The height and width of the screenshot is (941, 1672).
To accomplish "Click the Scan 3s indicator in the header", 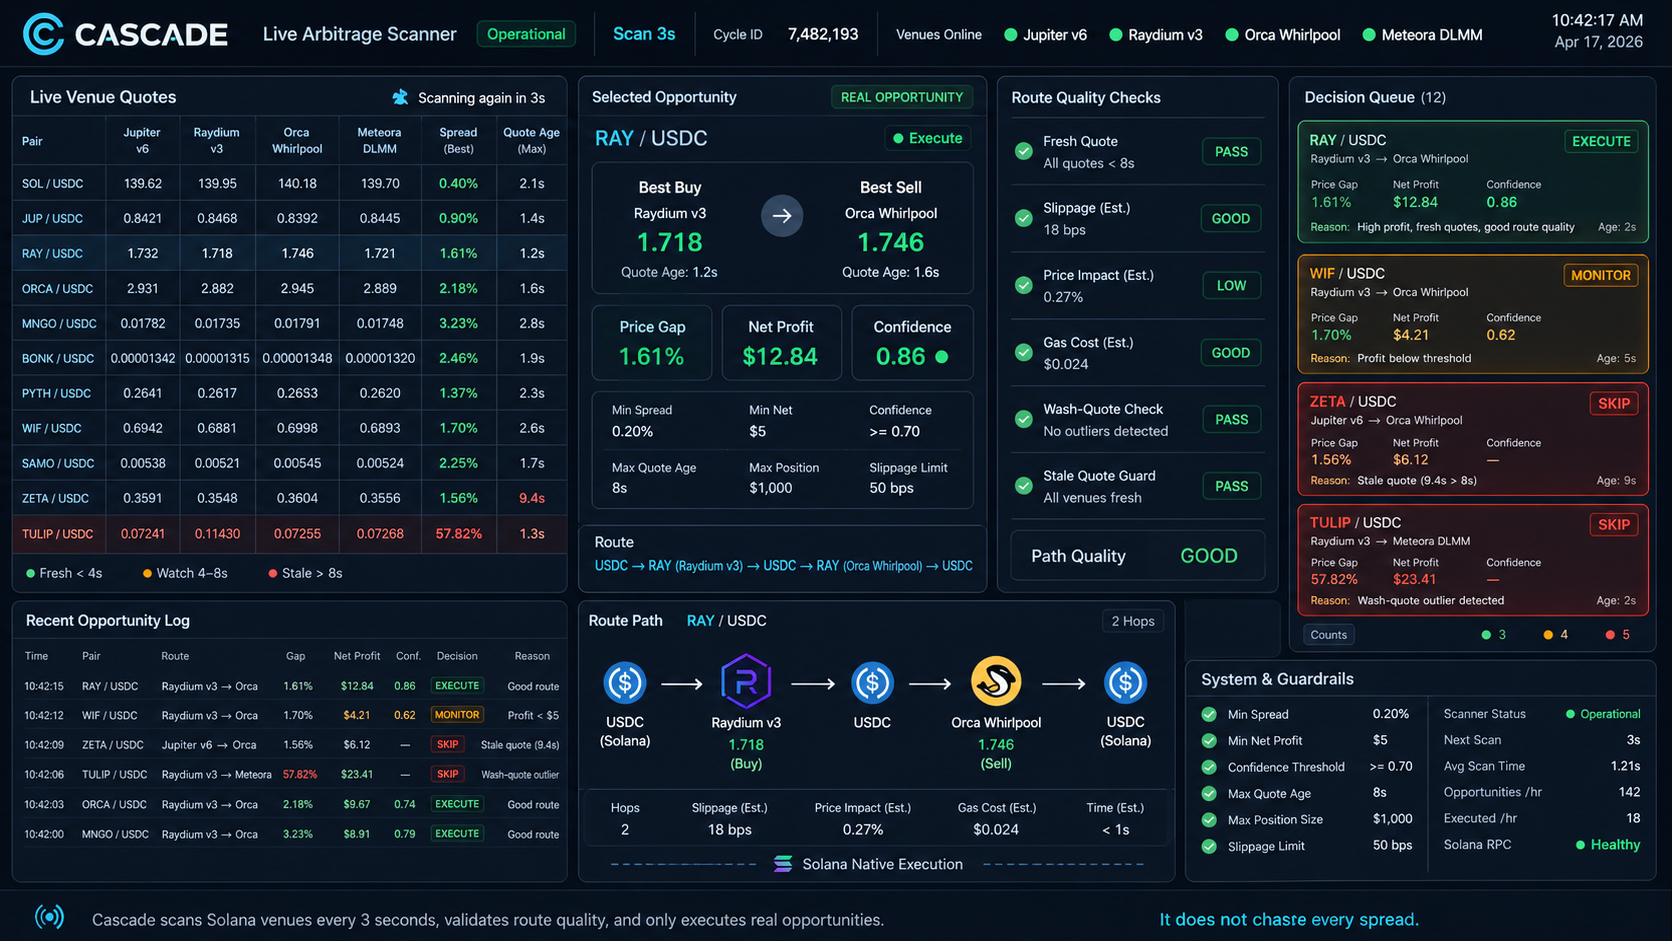I will 644,34.
